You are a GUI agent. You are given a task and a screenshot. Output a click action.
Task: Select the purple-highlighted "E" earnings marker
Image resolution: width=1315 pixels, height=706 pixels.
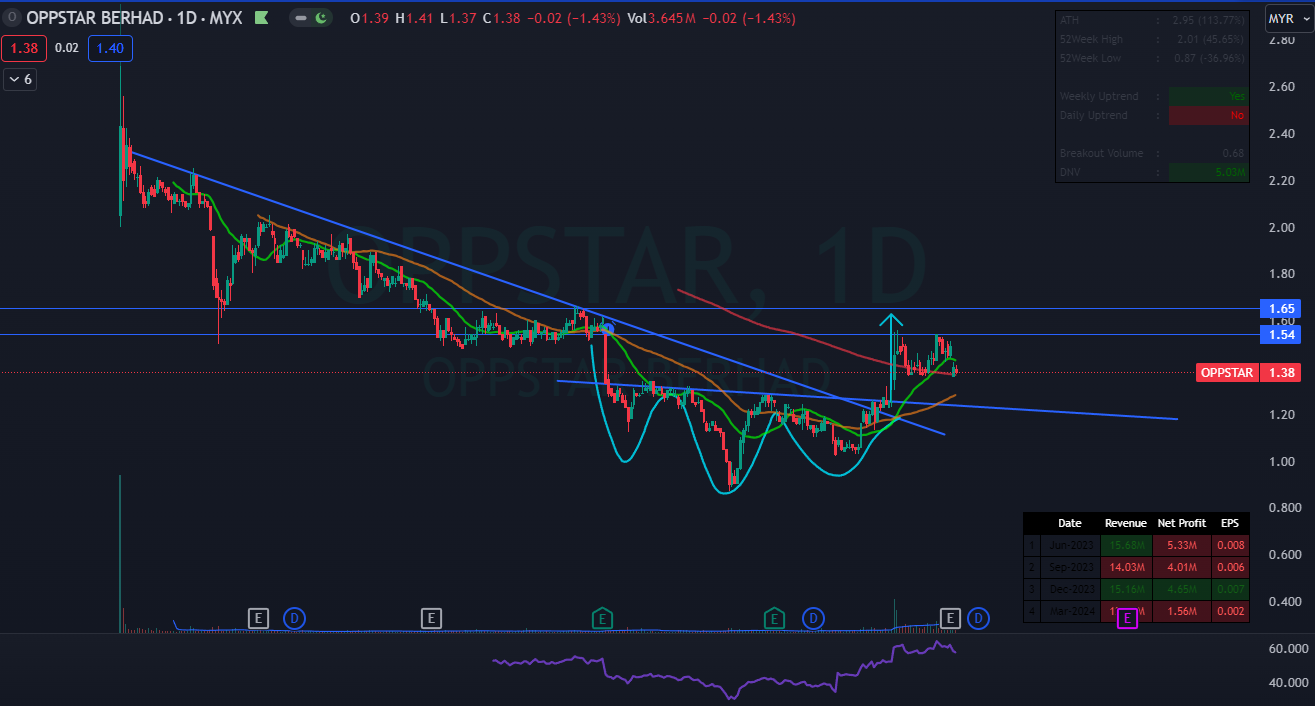(1126, 619)
